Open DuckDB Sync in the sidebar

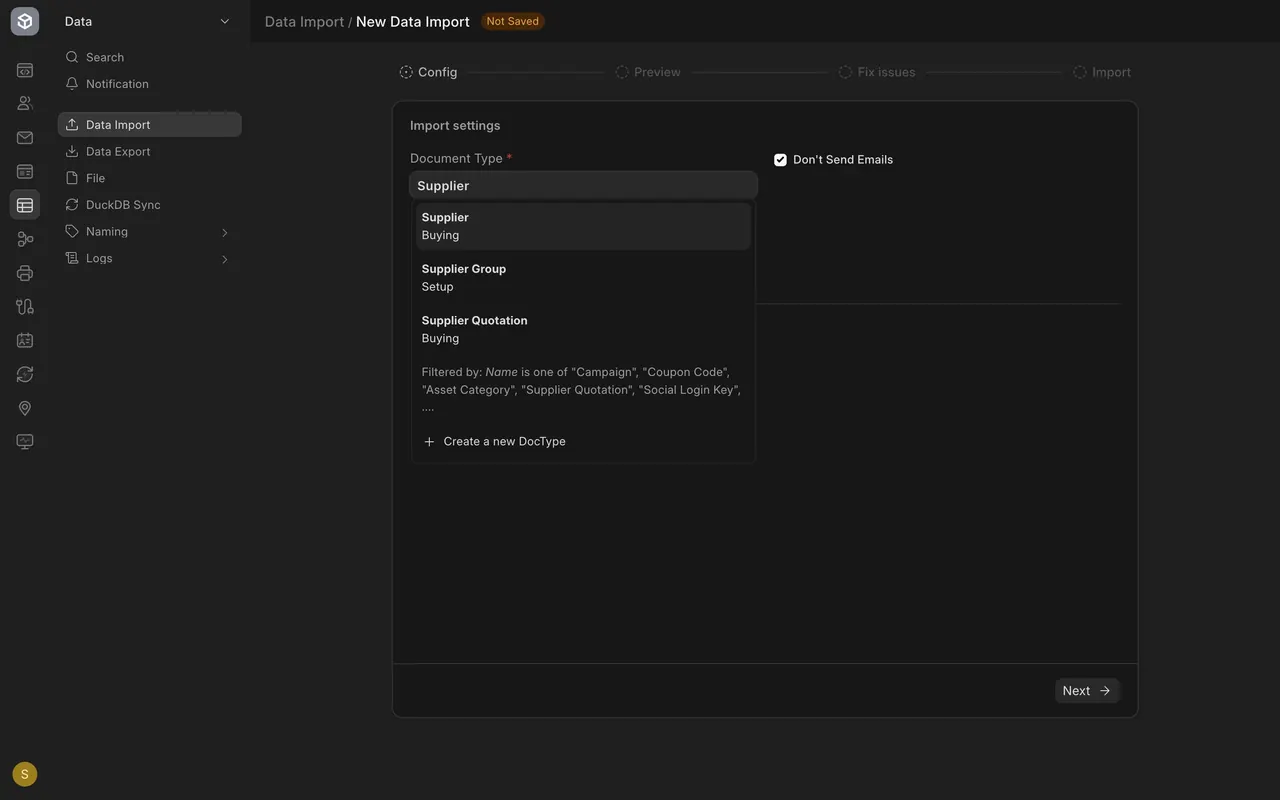pyautogui.click(x=150, y=205)
